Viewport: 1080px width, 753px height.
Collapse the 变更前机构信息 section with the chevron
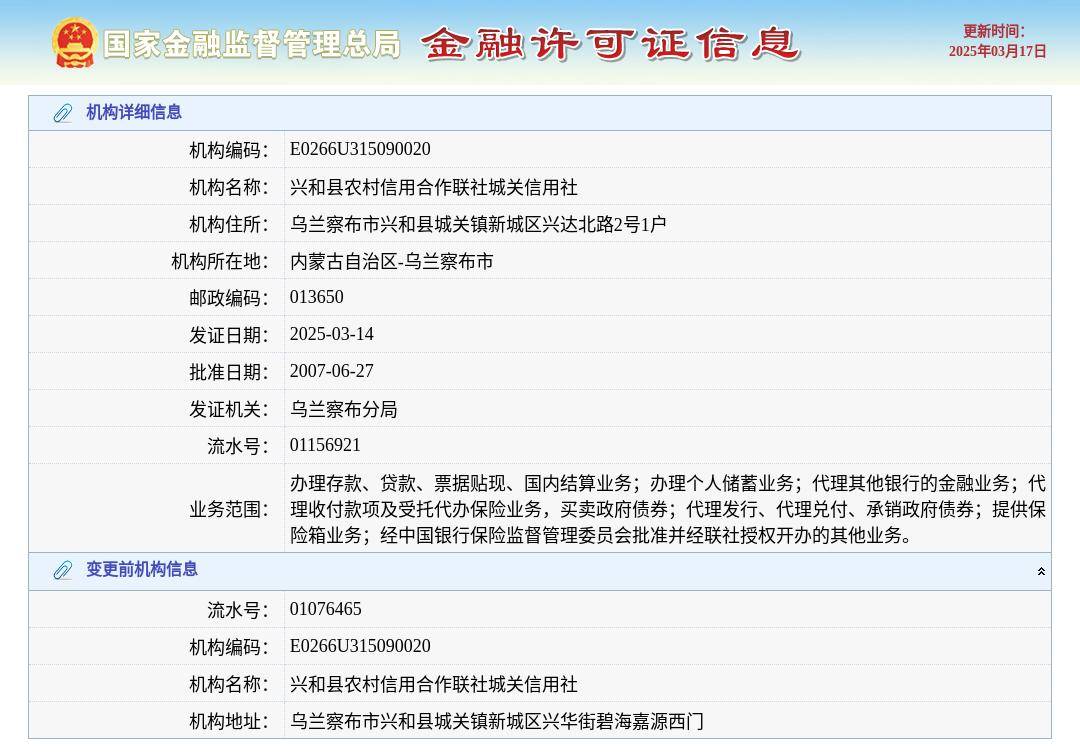tap(1041, 571)
